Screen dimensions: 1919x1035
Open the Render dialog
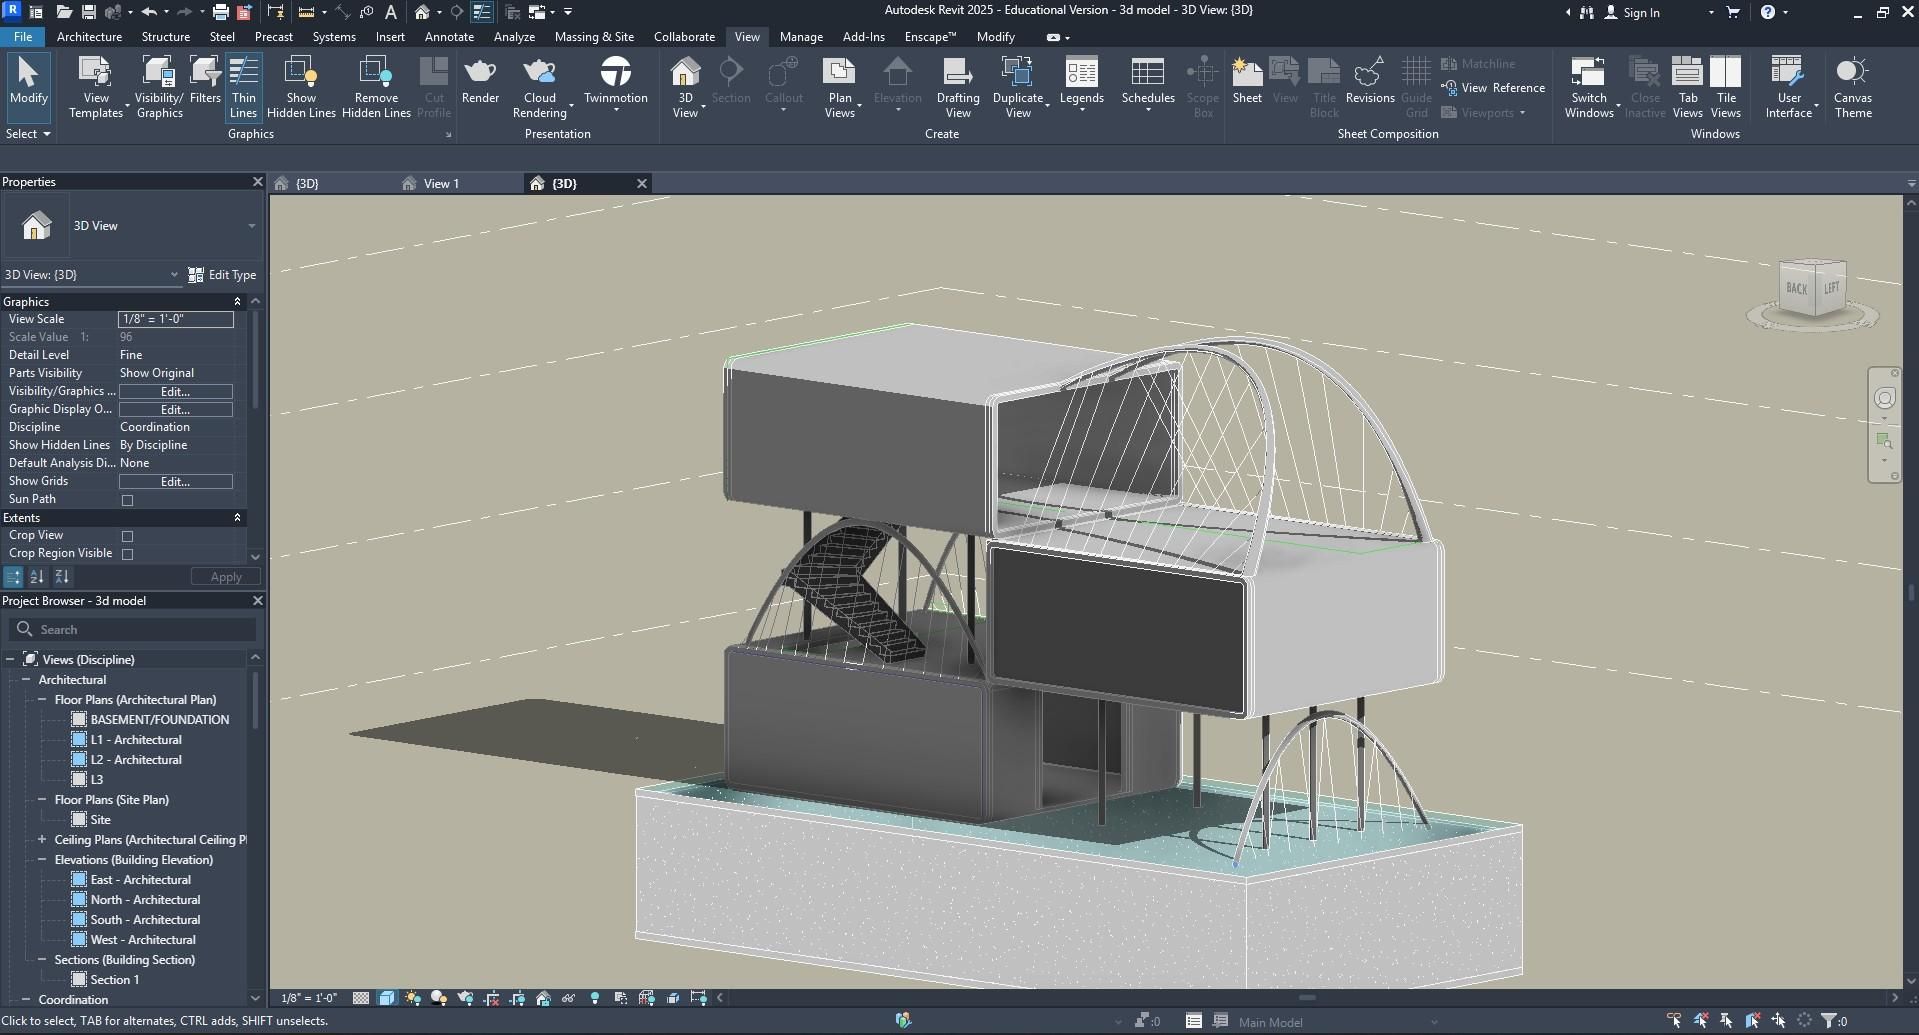[x=480, y=80]
